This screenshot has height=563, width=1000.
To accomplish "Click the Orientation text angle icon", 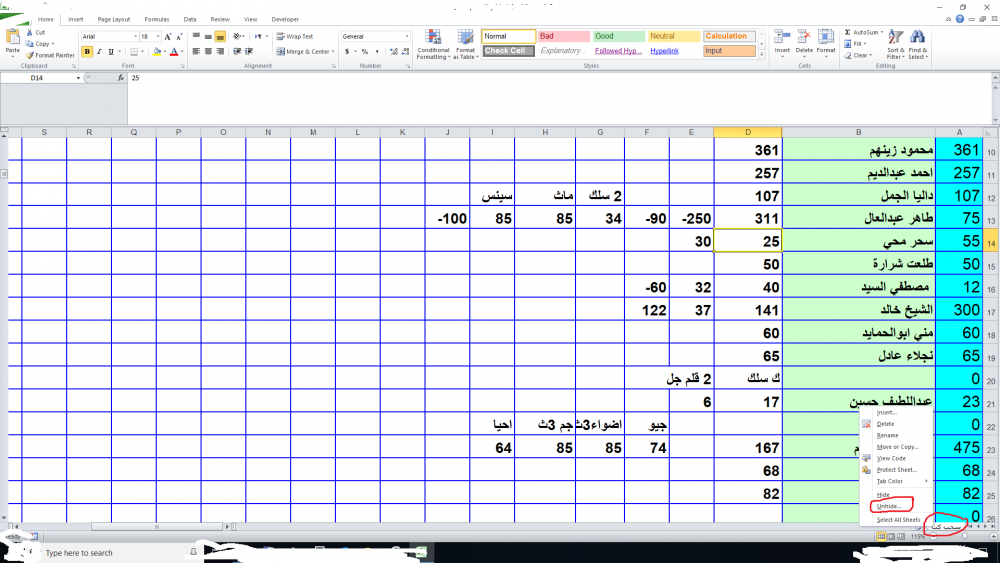I will (238, 36).
